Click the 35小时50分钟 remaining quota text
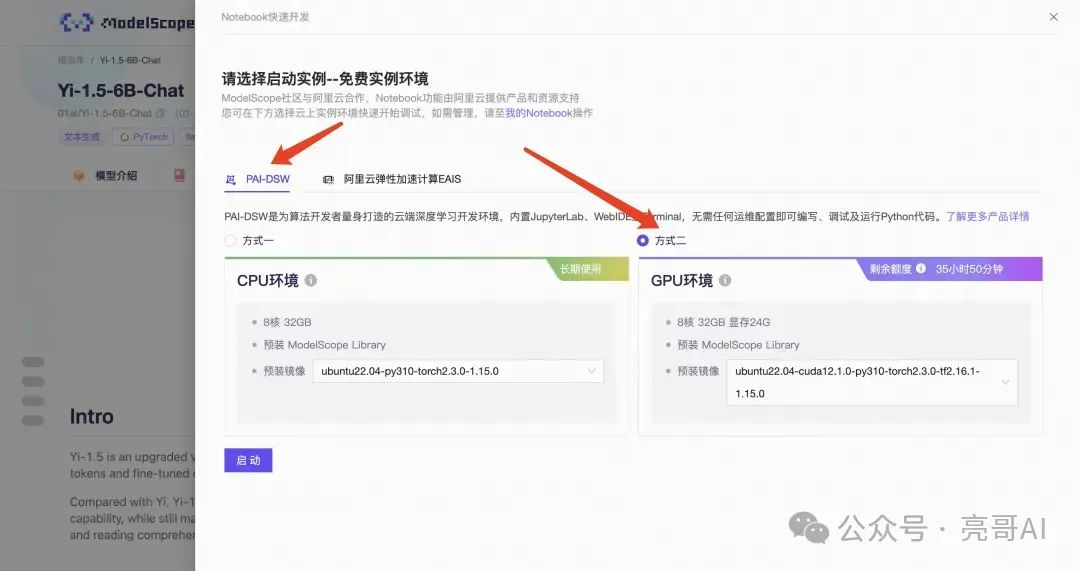 click(969, 269)
